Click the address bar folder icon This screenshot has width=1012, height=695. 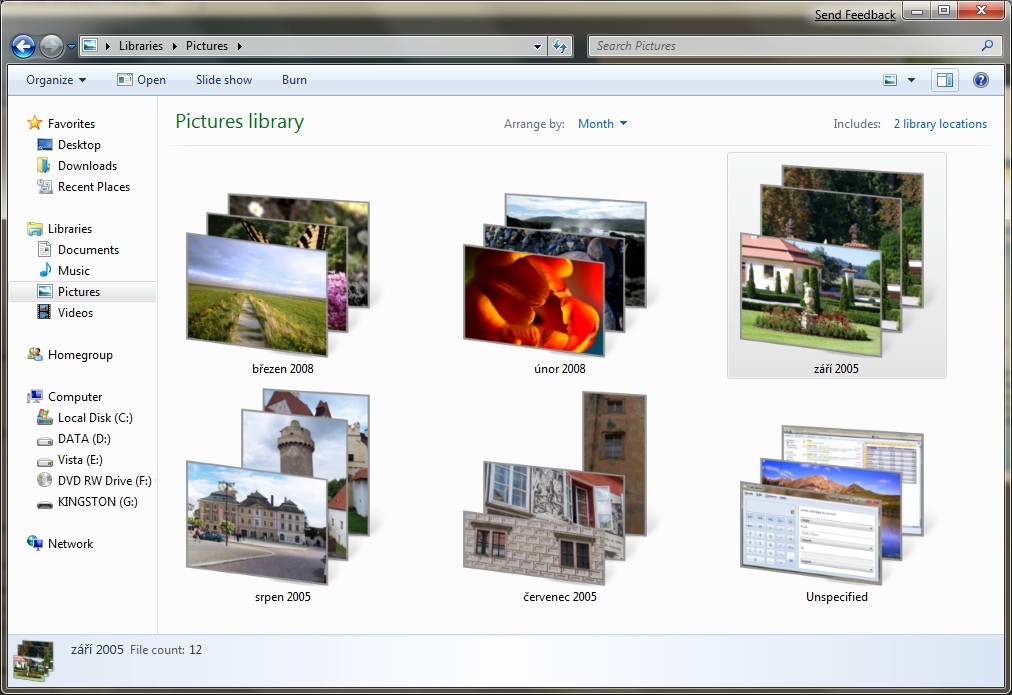pyautogui.click(x=90, y=46)
